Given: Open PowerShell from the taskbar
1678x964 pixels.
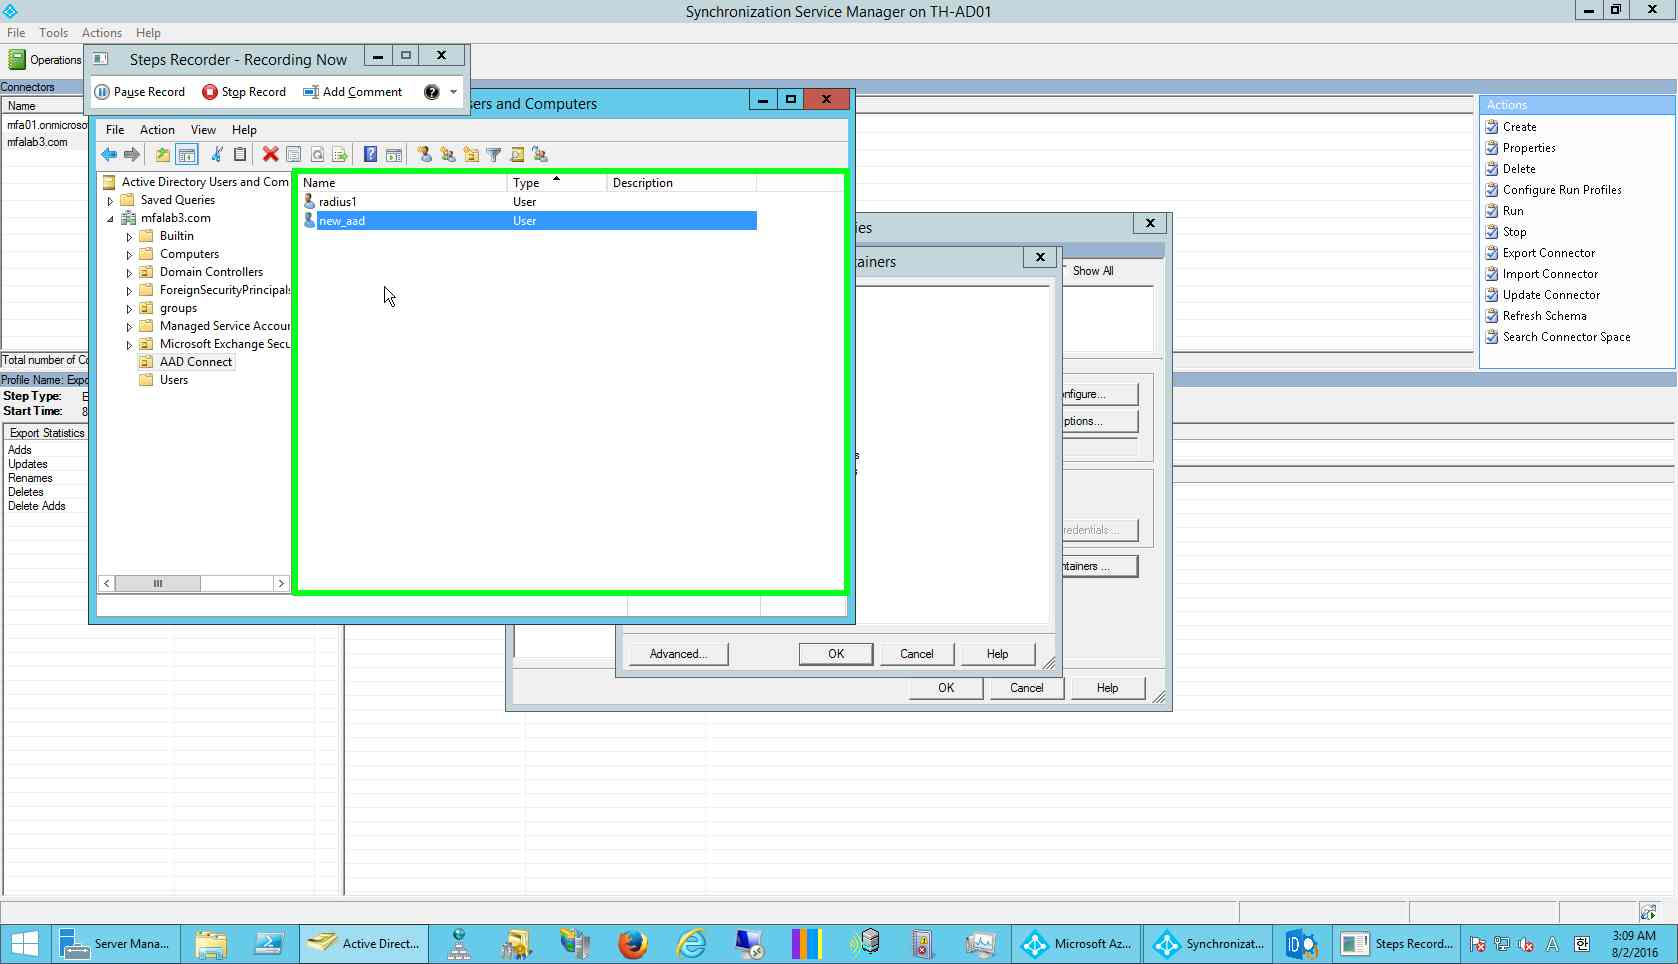Looking at the screenshot, I should coord(269,944).
